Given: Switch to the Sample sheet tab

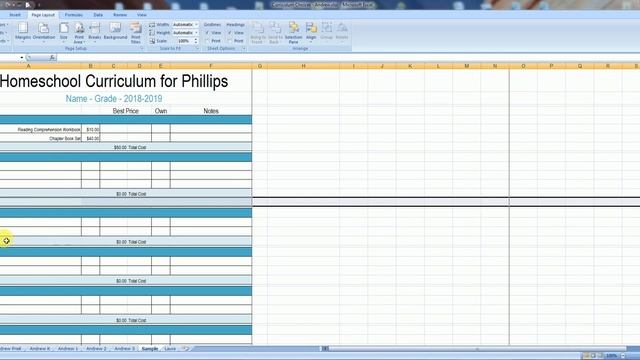Looking at the screenshot, I should [x=150, y=349].
